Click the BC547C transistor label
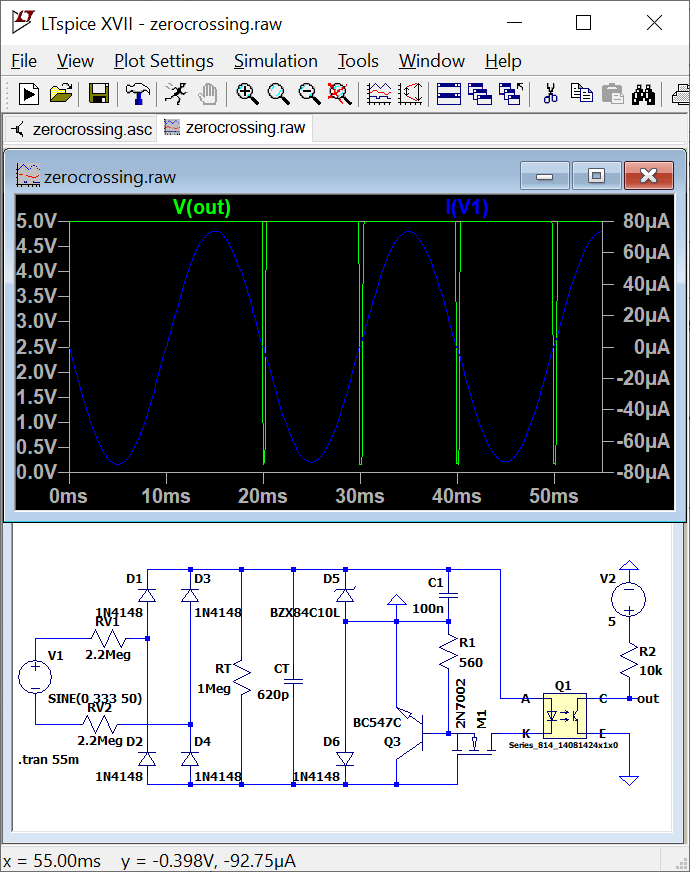The width and height of the screenshot is (690, 872). [x=377, y=722]
